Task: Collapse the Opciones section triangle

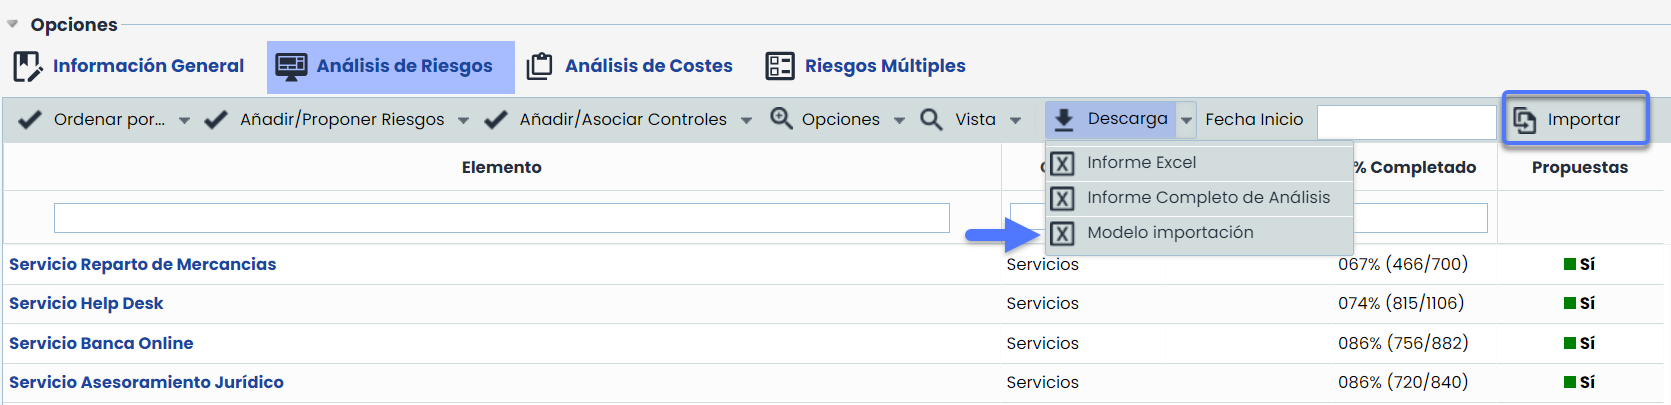Action: tap(13, 24)
